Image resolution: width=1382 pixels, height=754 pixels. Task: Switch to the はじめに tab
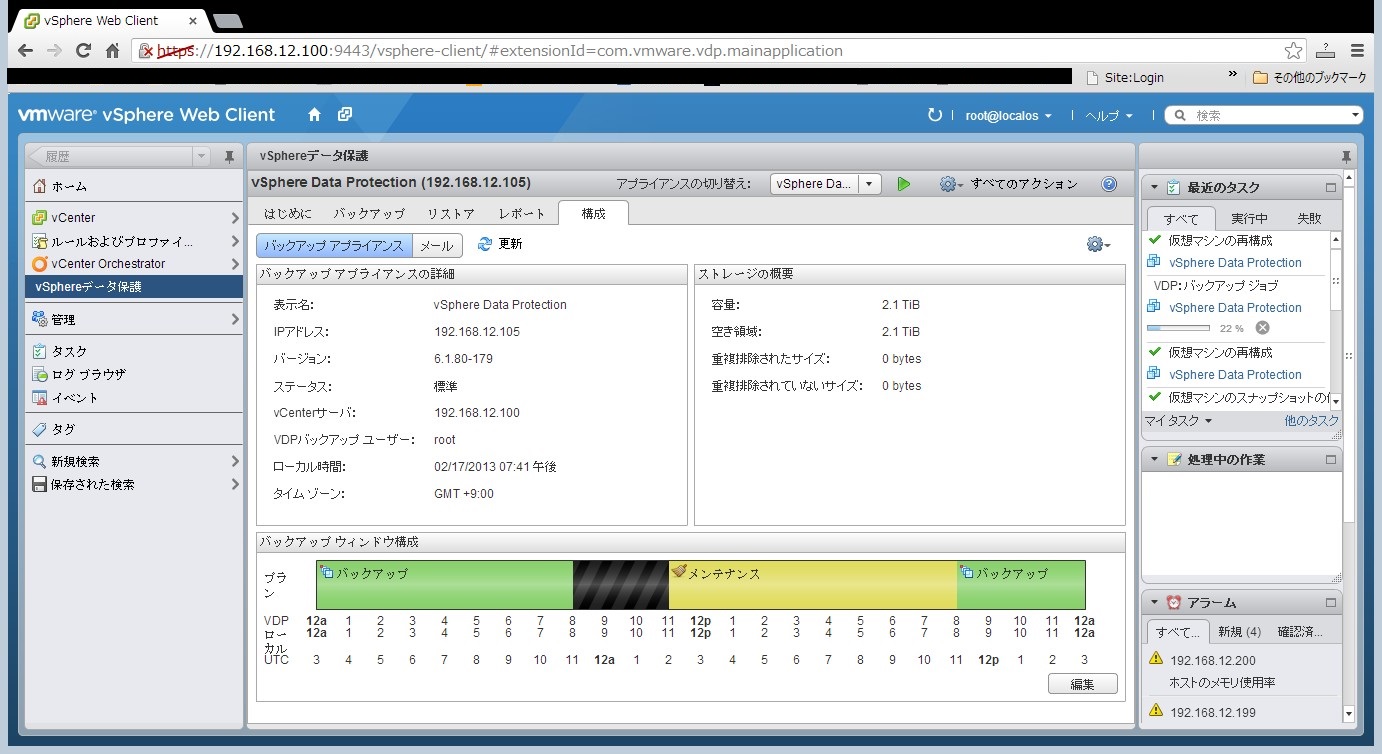(x=288, y=213)
